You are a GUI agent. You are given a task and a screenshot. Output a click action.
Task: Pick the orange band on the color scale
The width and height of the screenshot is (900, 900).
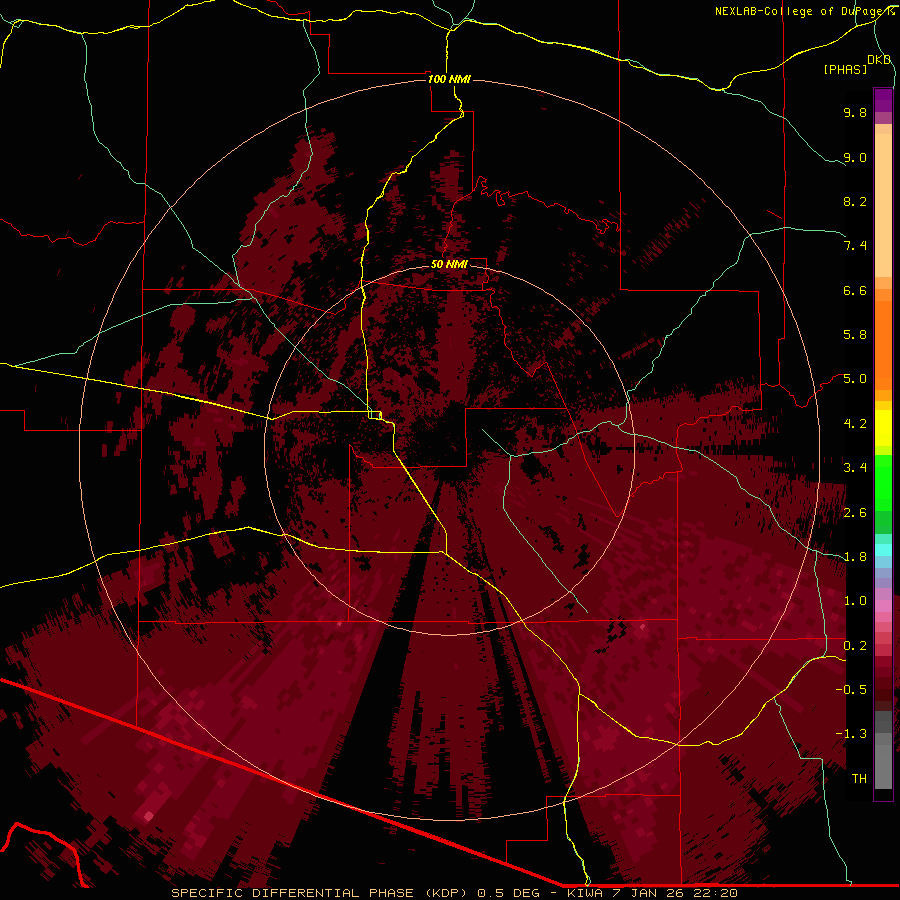pos(883,346)
